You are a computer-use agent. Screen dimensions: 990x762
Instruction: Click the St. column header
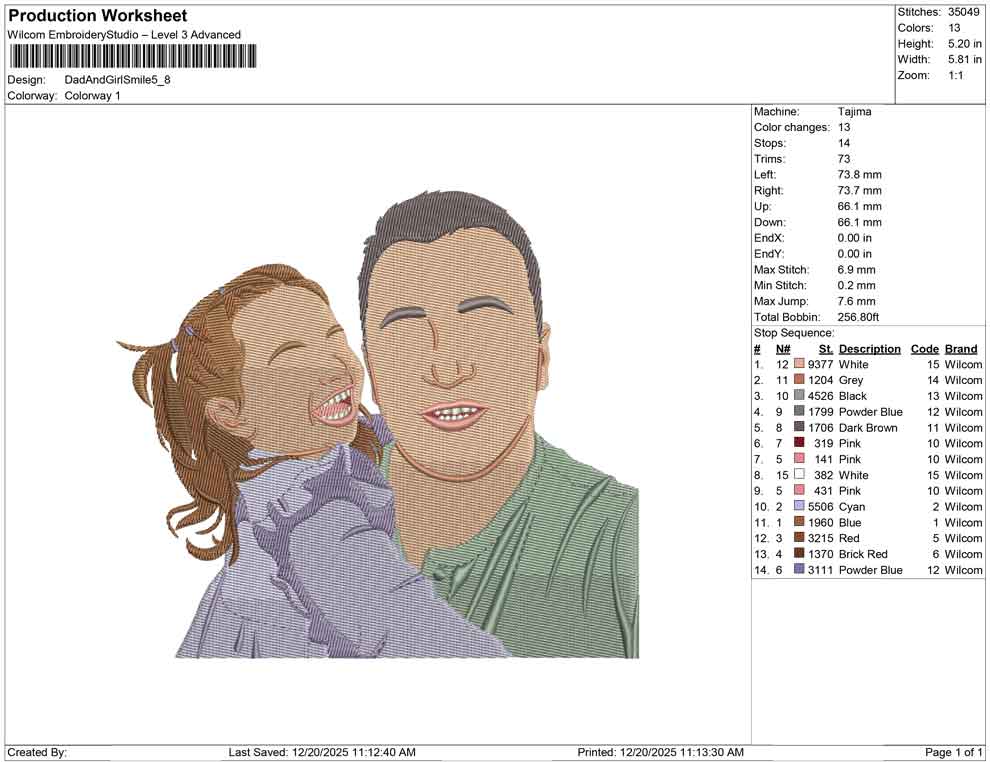click(x=824, y=348)
